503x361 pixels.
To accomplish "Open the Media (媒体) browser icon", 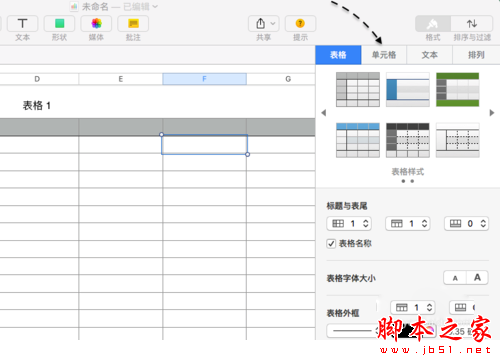I will pyautogui.click(x=96, y=24).
